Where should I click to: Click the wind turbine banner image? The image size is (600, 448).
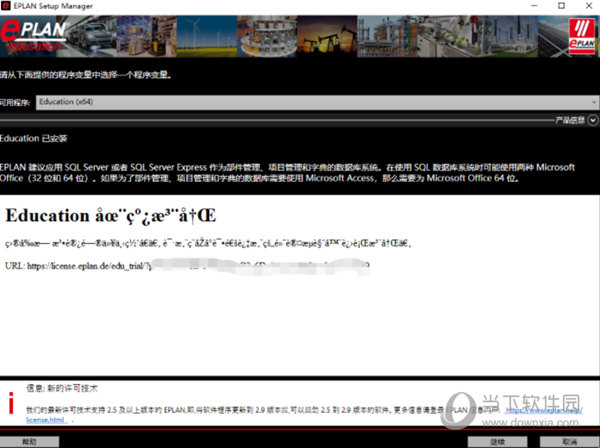click(x=207, y=36)
